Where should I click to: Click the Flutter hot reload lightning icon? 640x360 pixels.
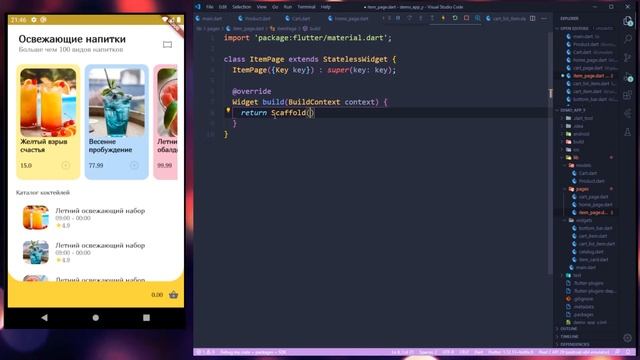pos(443,18)
